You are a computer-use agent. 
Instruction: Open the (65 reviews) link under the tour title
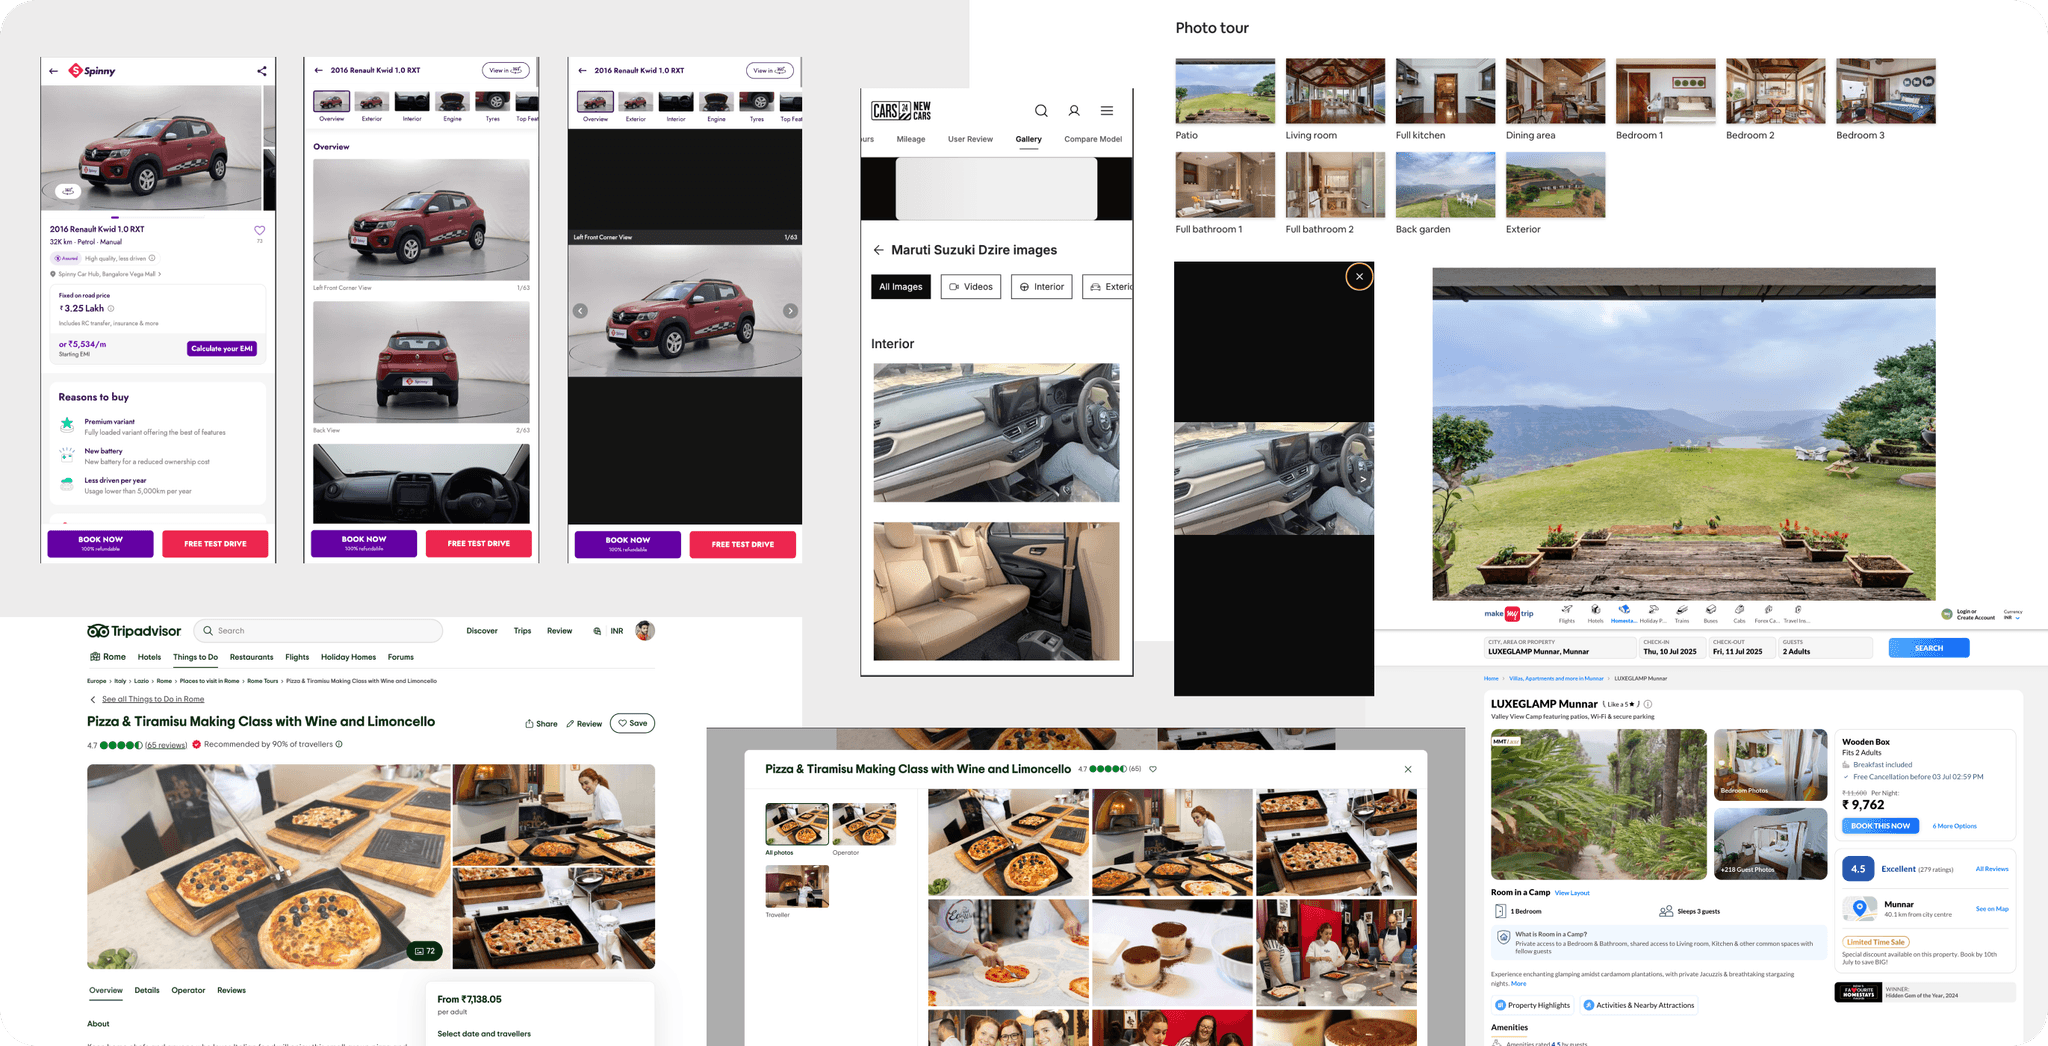[x=166, y=745]
